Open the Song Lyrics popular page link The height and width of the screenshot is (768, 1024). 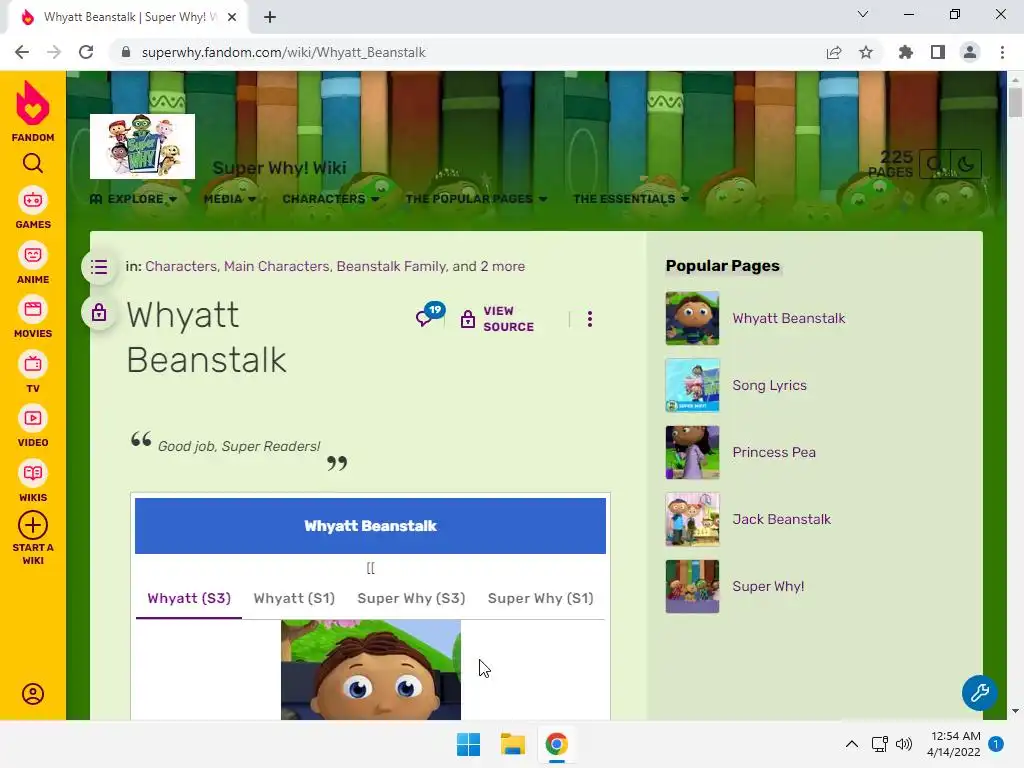pyautogui.click(x=769, y=385)
